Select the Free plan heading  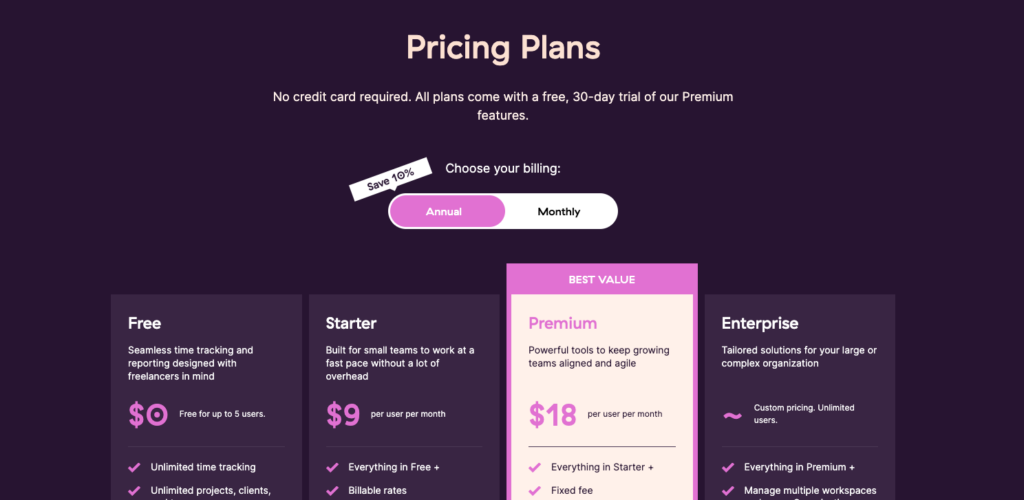pos(145,323)
